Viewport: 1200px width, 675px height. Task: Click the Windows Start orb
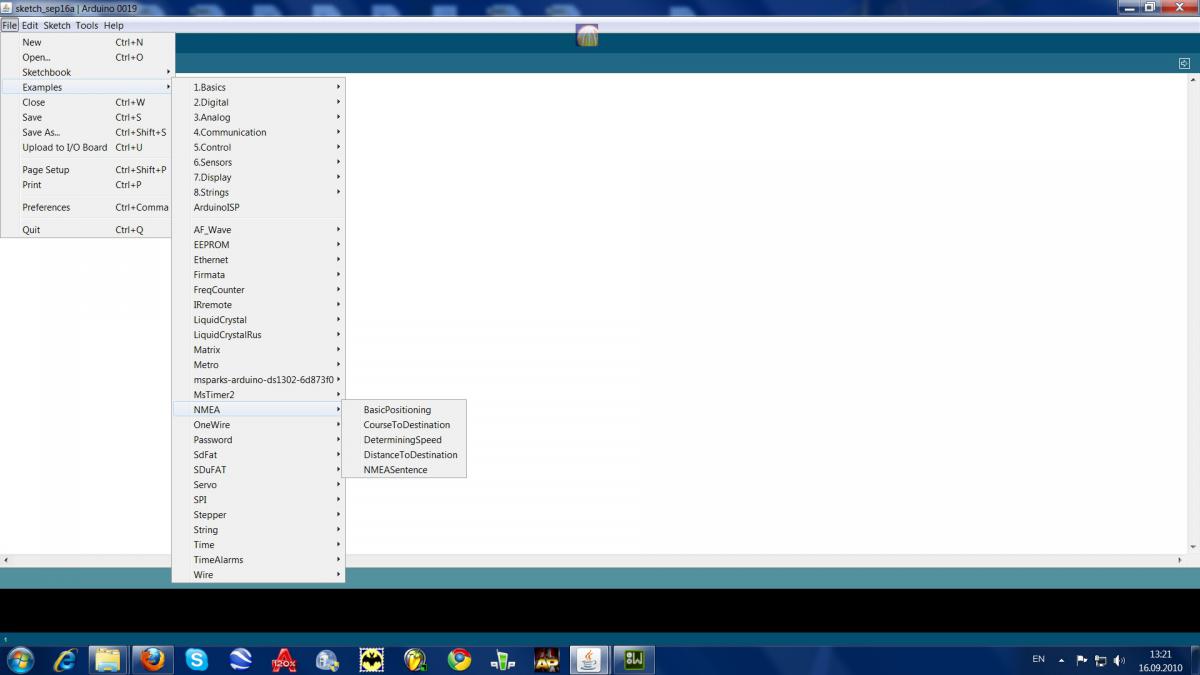click(19, 659)
